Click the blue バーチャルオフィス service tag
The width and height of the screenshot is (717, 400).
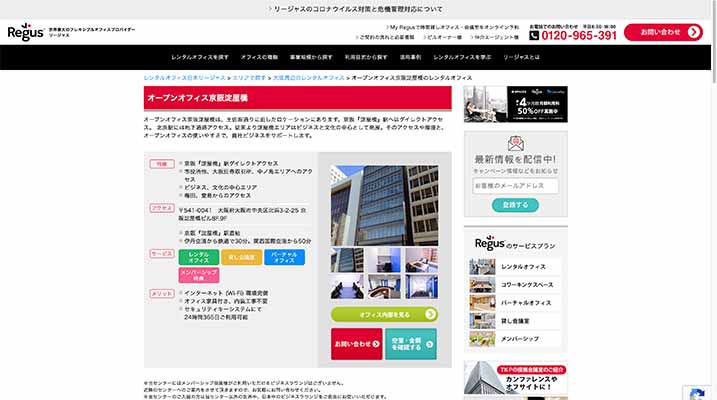[x=284, y=257]
